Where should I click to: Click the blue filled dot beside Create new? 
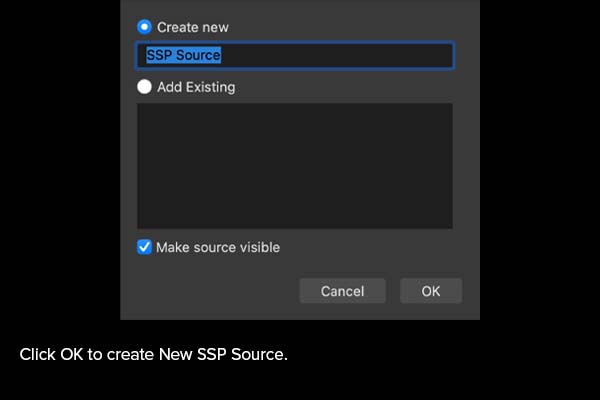point(145,27)
